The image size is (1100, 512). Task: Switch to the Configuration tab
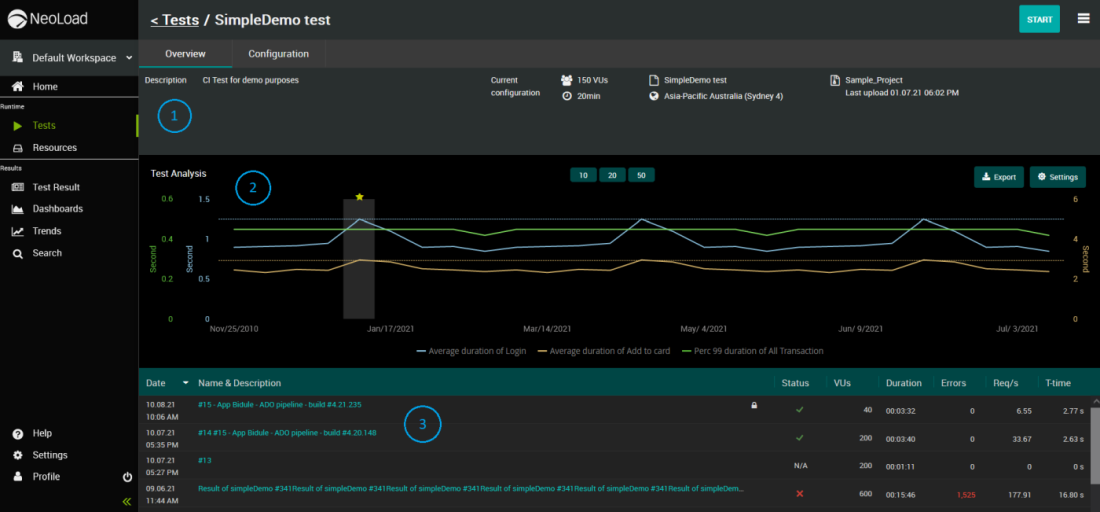point(278,54)
